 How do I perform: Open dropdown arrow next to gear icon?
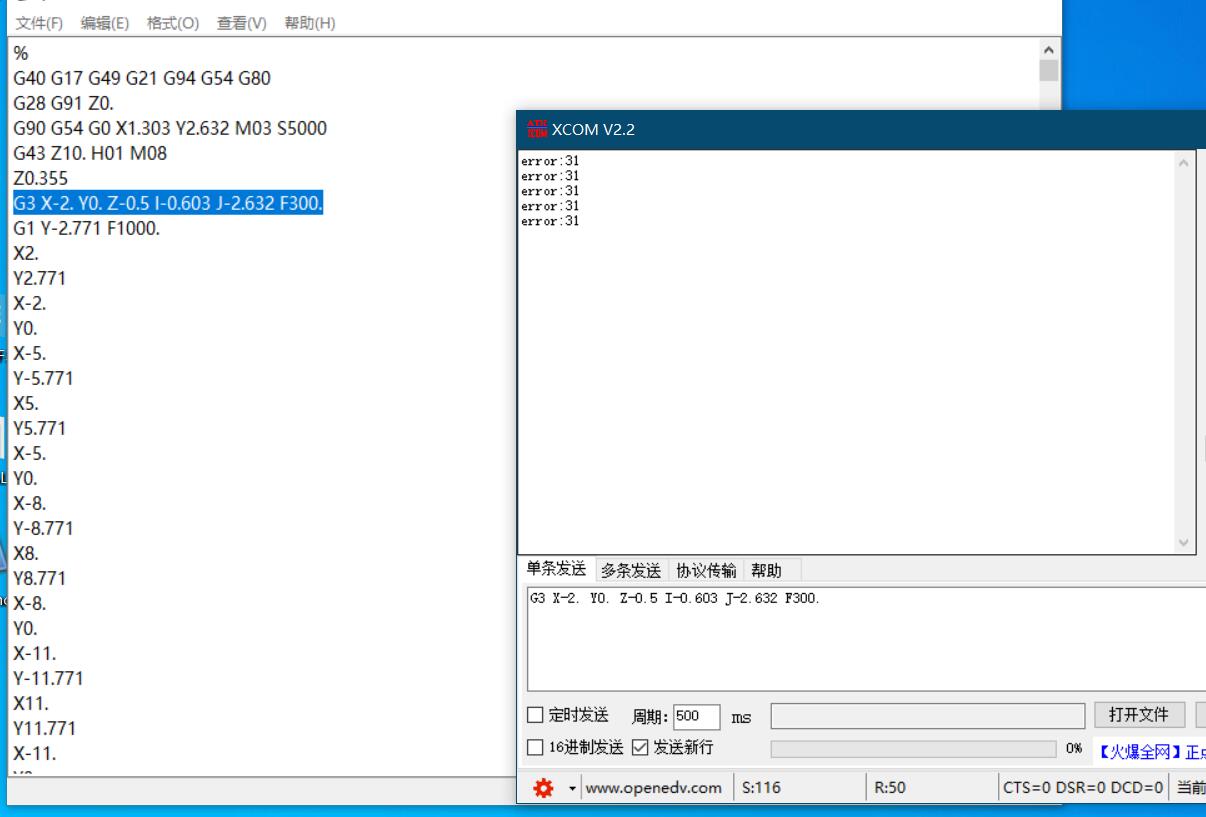tap(573, 788)
